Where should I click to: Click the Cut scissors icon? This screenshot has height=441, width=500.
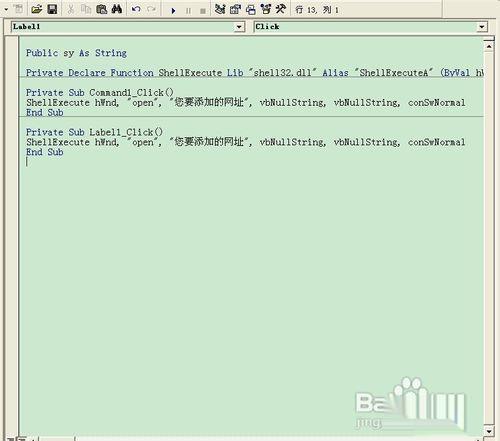point(70,9)
